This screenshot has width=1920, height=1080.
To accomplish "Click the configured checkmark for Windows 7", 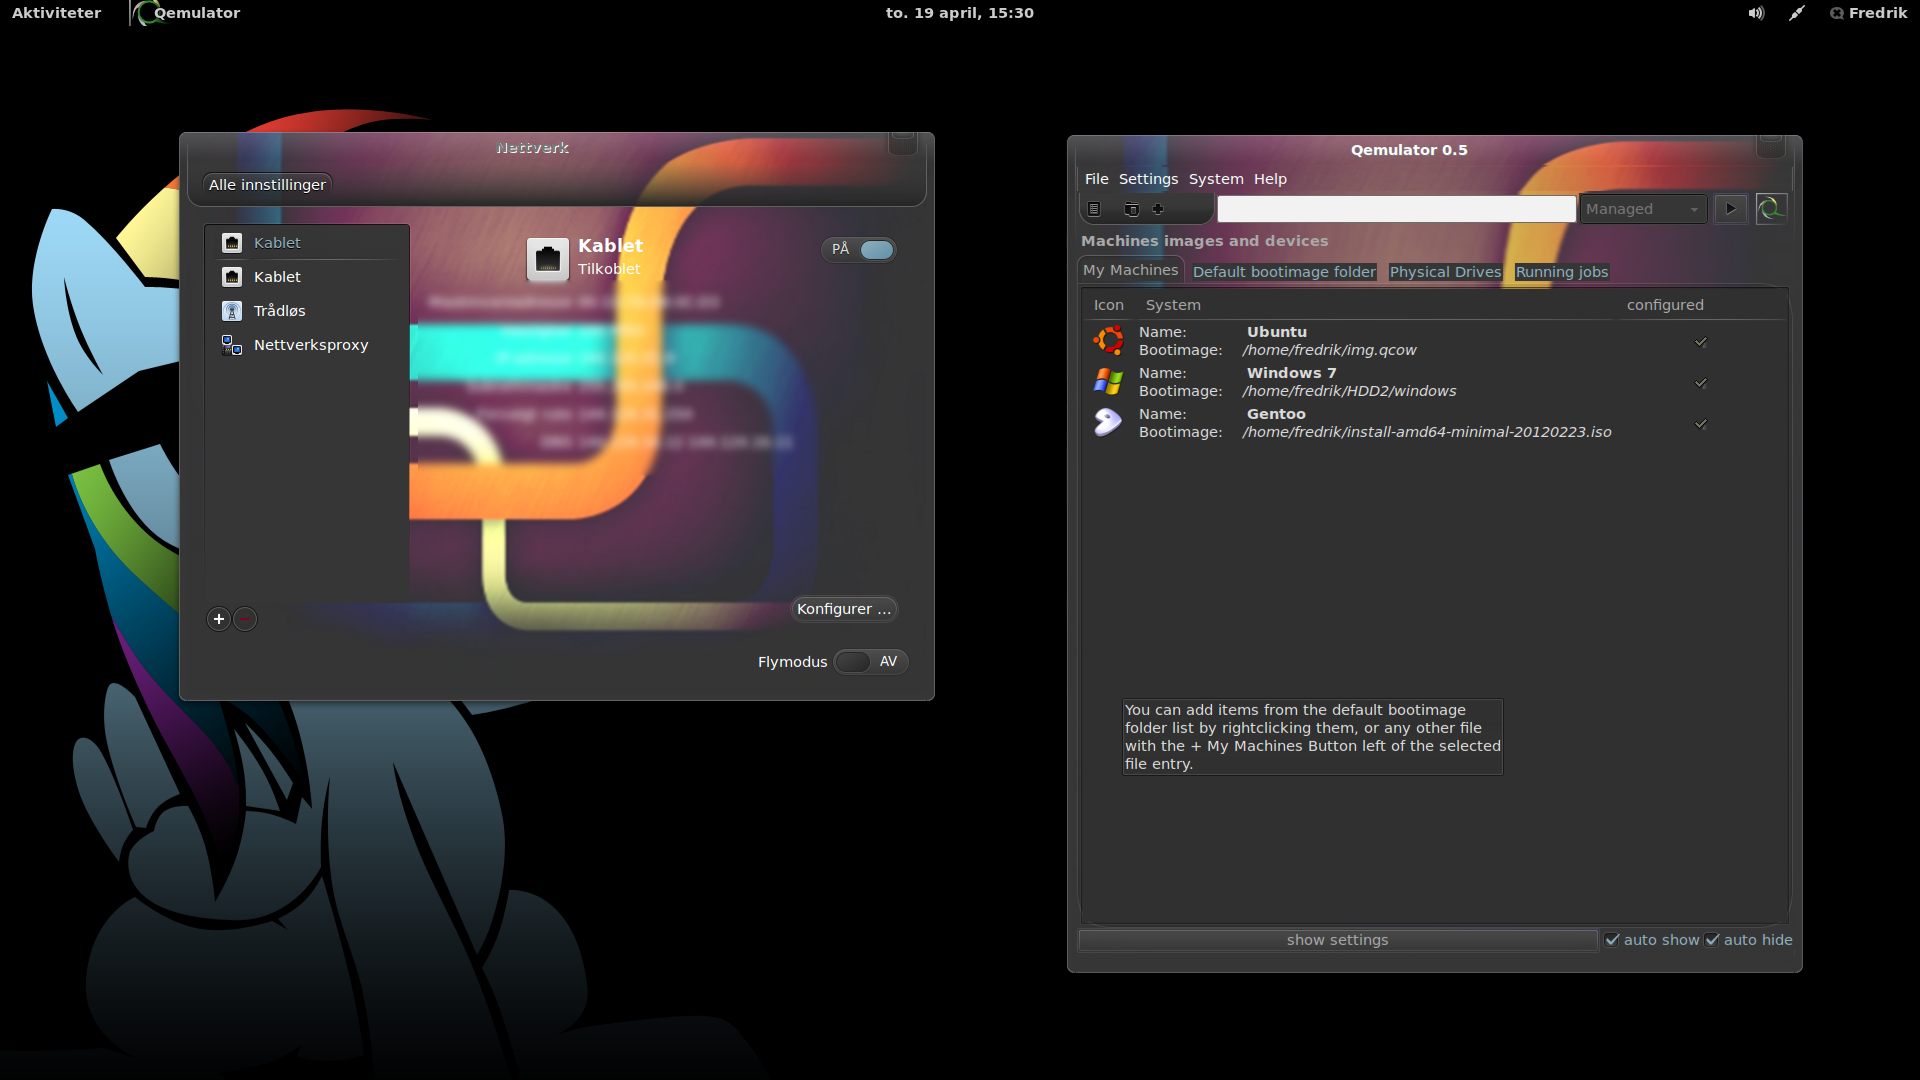I will tap(1701, 383).
